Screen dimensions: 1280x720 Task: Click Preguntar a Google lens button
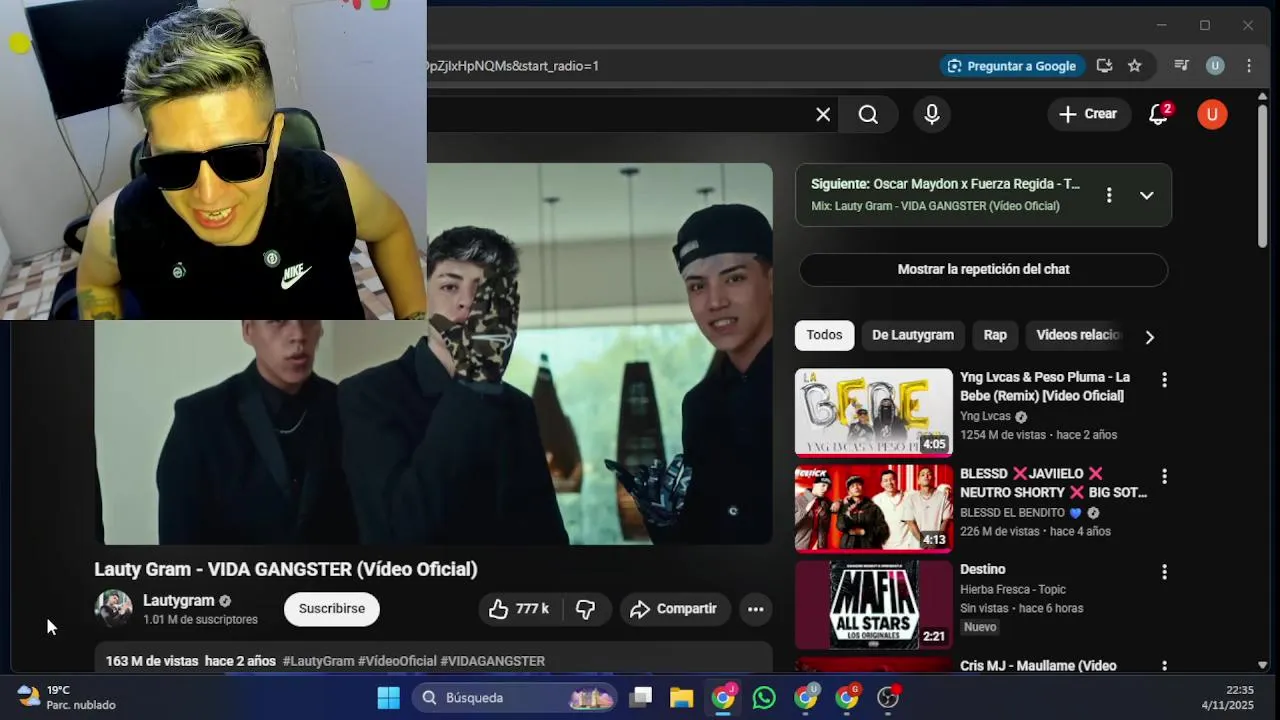pos(1012,66)
